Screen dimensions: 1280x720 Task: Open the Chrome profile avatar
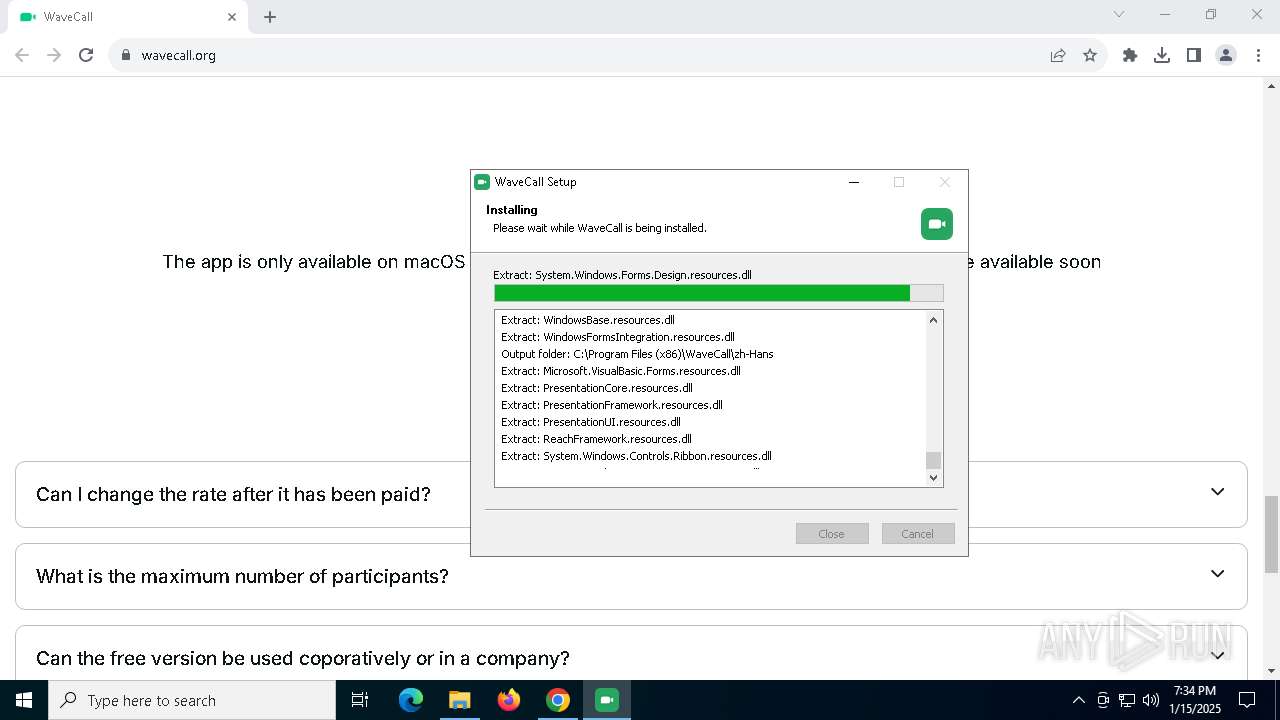[1226, 55]
